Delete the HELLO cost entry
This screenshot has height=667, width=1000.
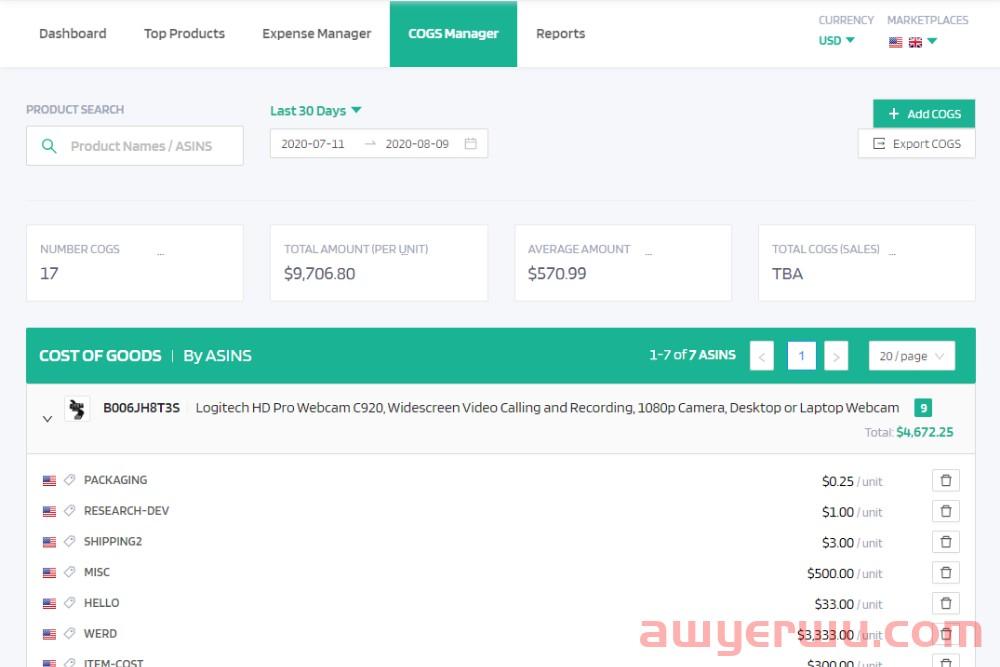[x=945, y=604]
